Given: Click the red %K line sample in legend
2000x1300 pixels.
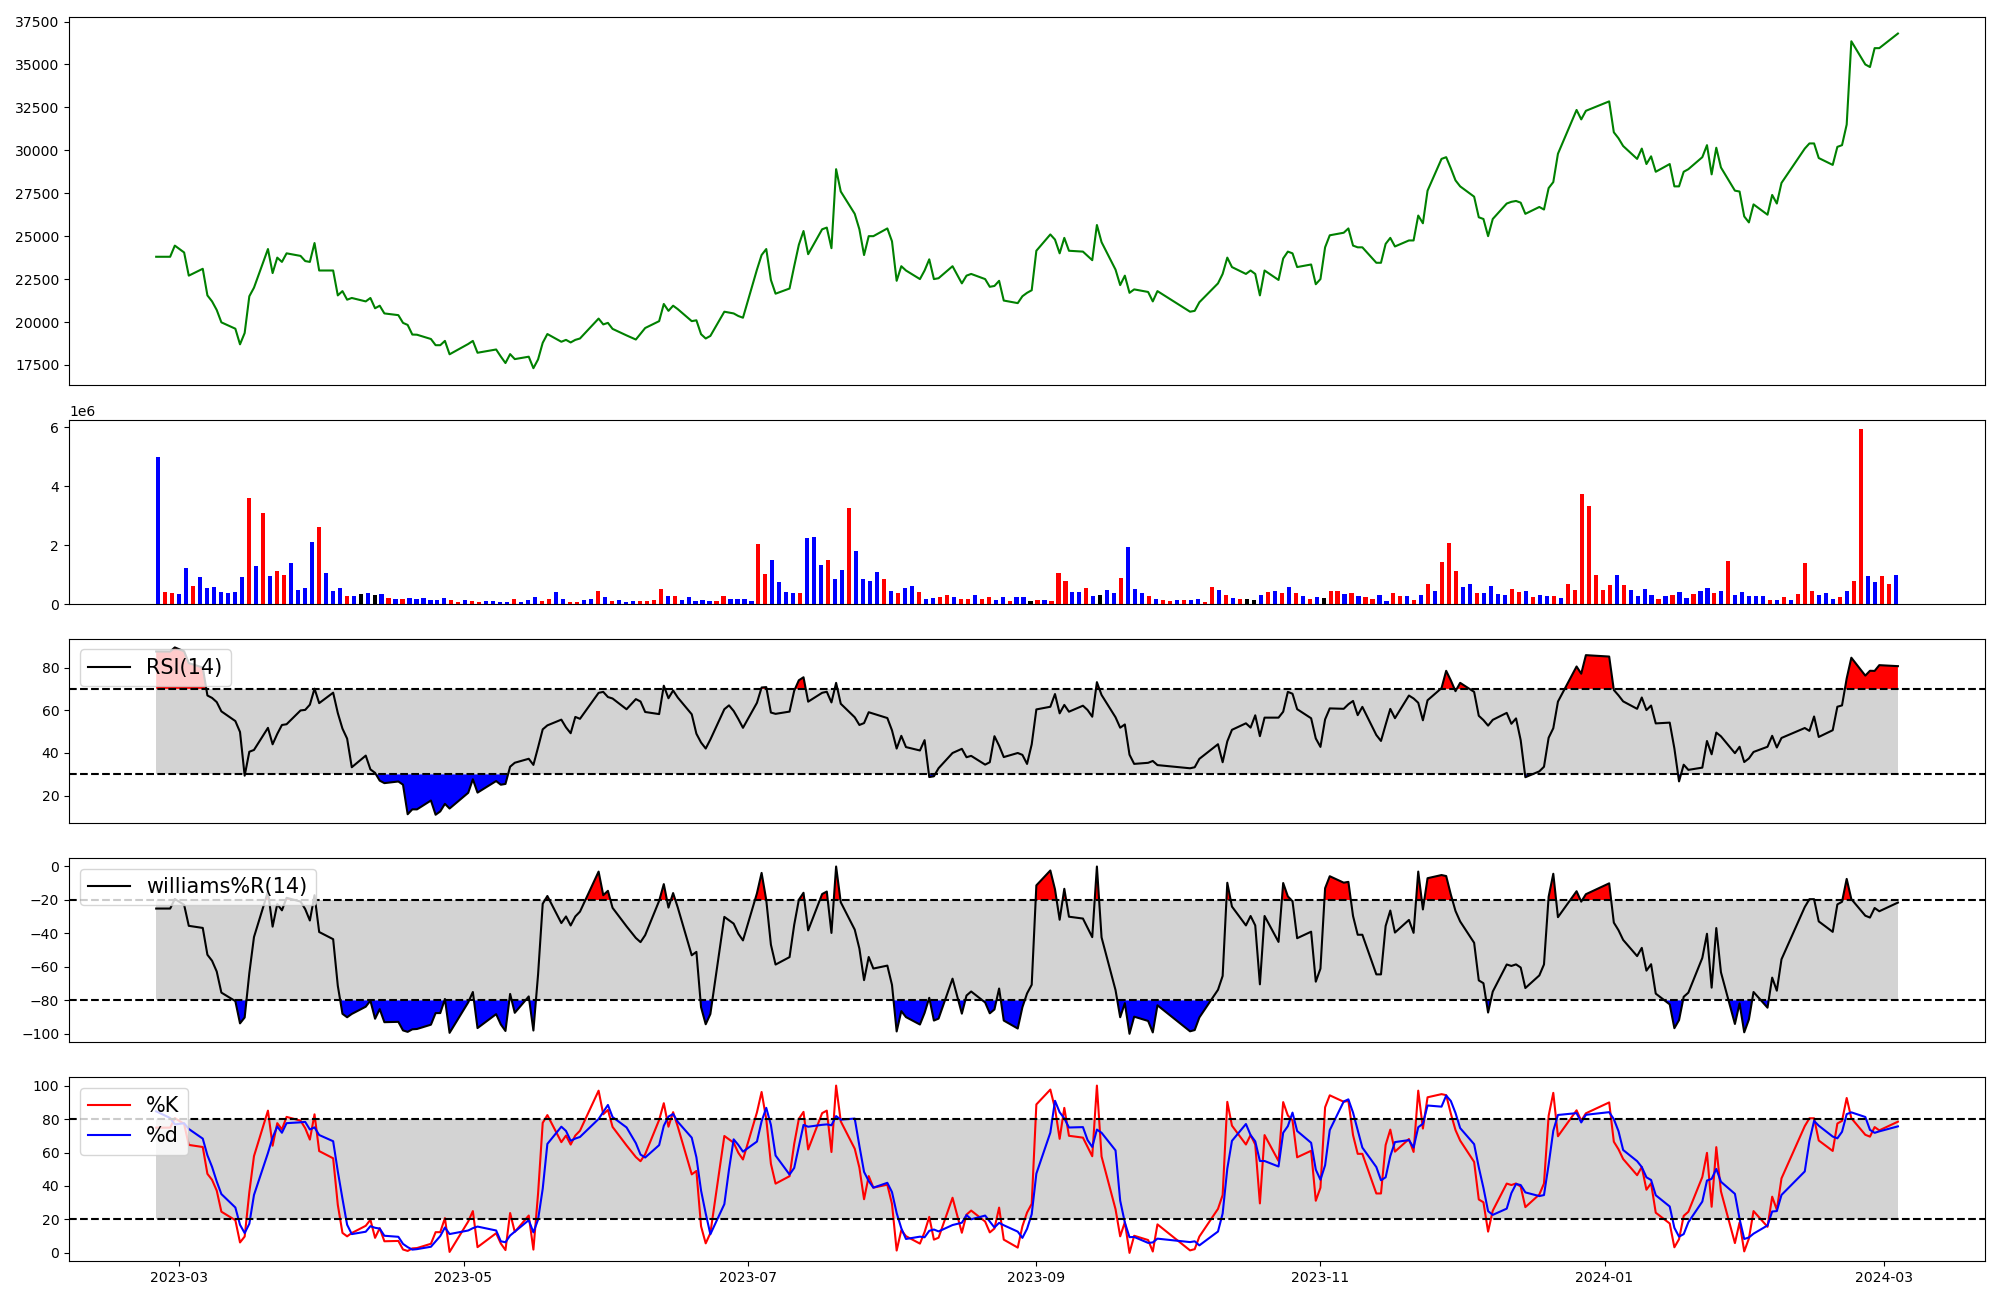Looking at the screenshot, I should (x=109, y=1105).
